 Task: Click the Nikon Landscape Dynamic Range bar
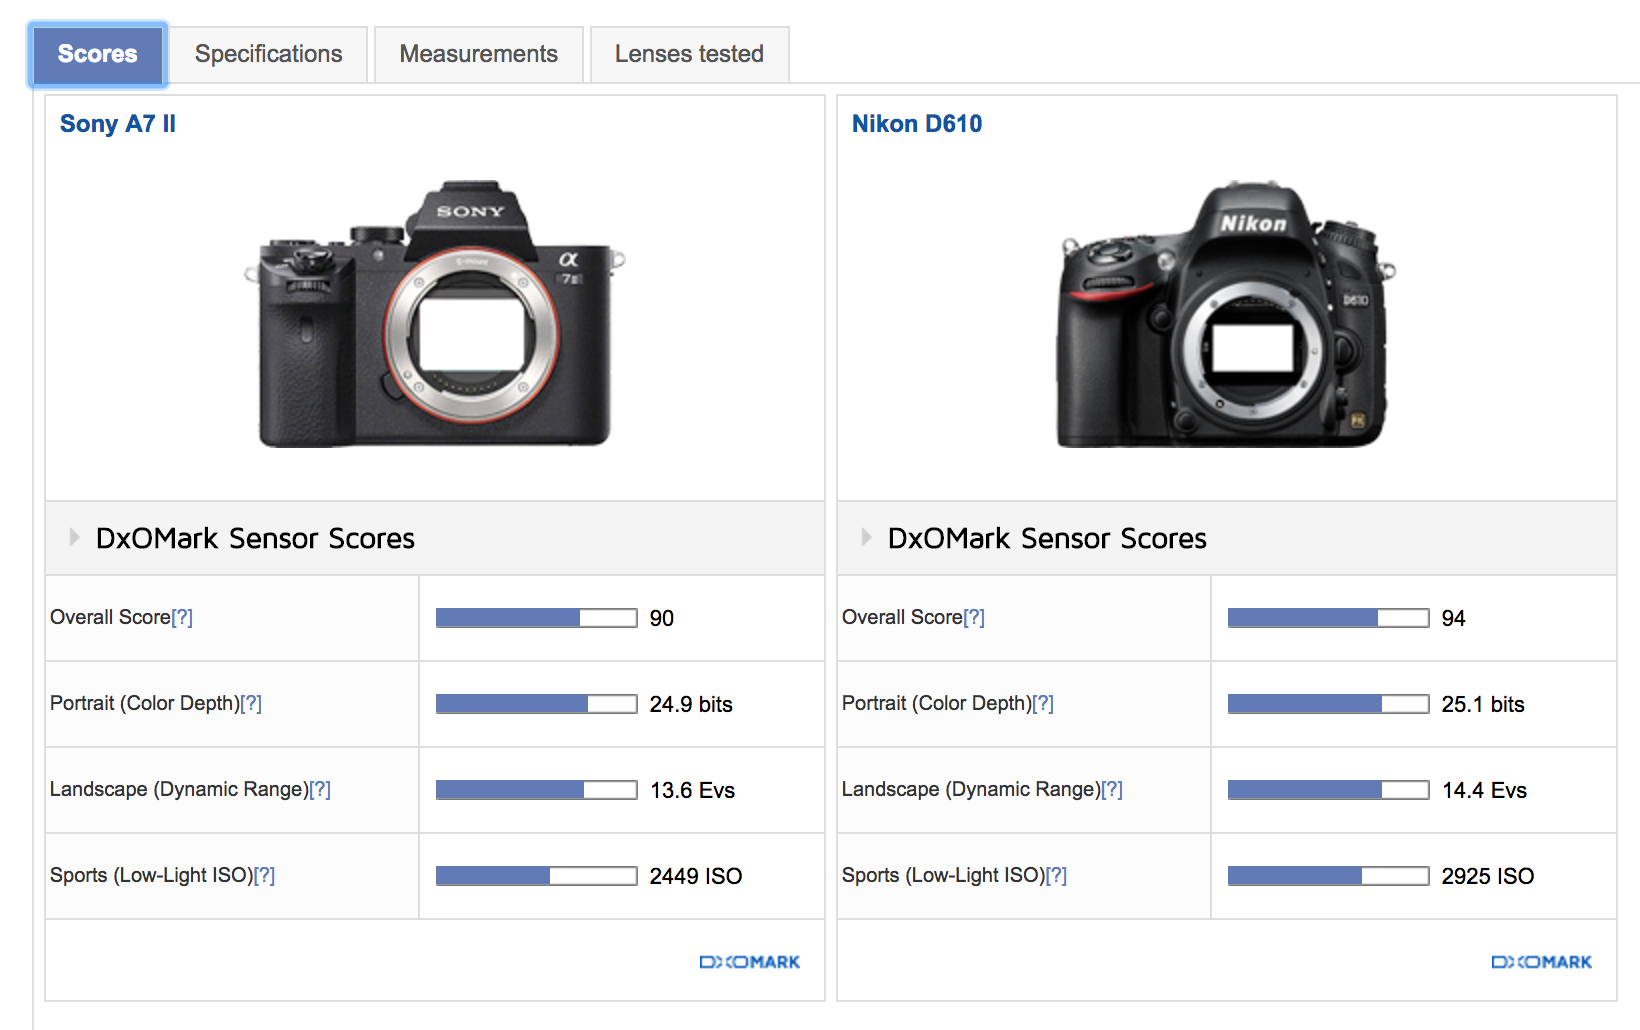[x=1328, y=790]
